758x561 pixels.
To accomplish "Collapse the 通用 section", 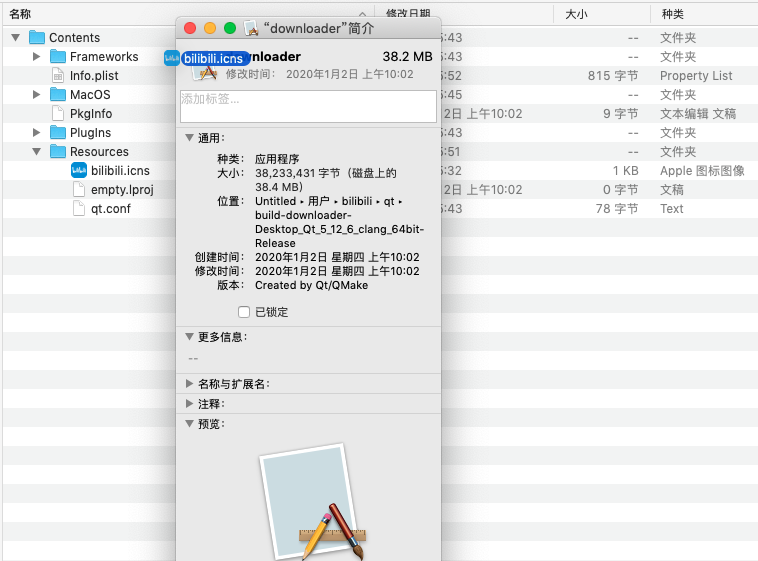I will (x=190, y=138).
